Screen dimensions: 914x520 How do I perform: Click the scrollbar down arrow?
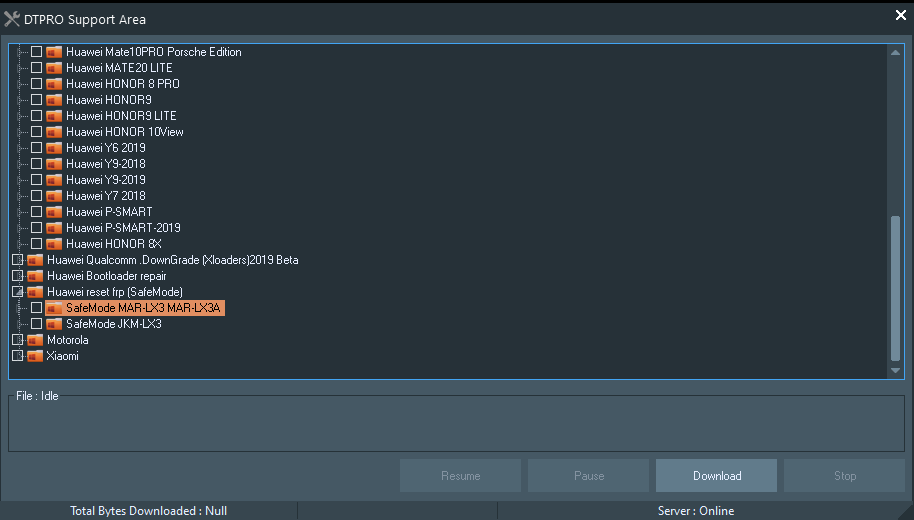[895, 370]
